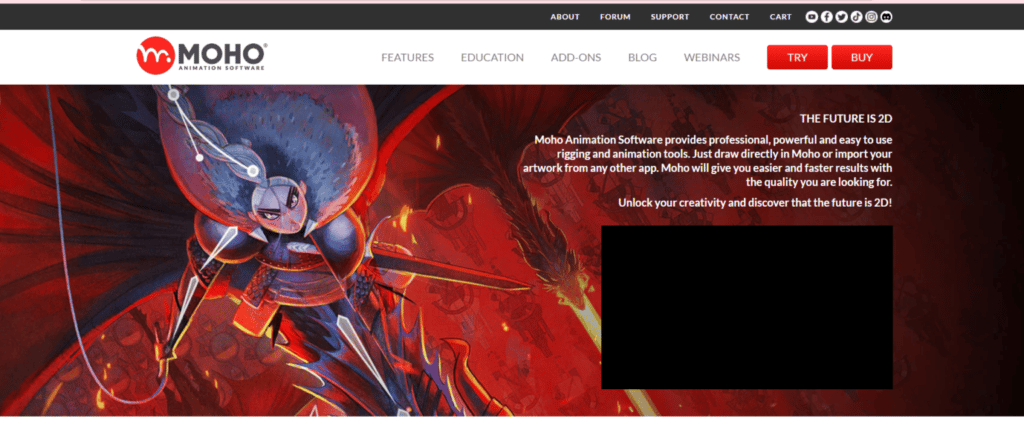This screenshot has height=424, width=1024.
Task: Click the black video box in the banner
Action: pos(747,307)
